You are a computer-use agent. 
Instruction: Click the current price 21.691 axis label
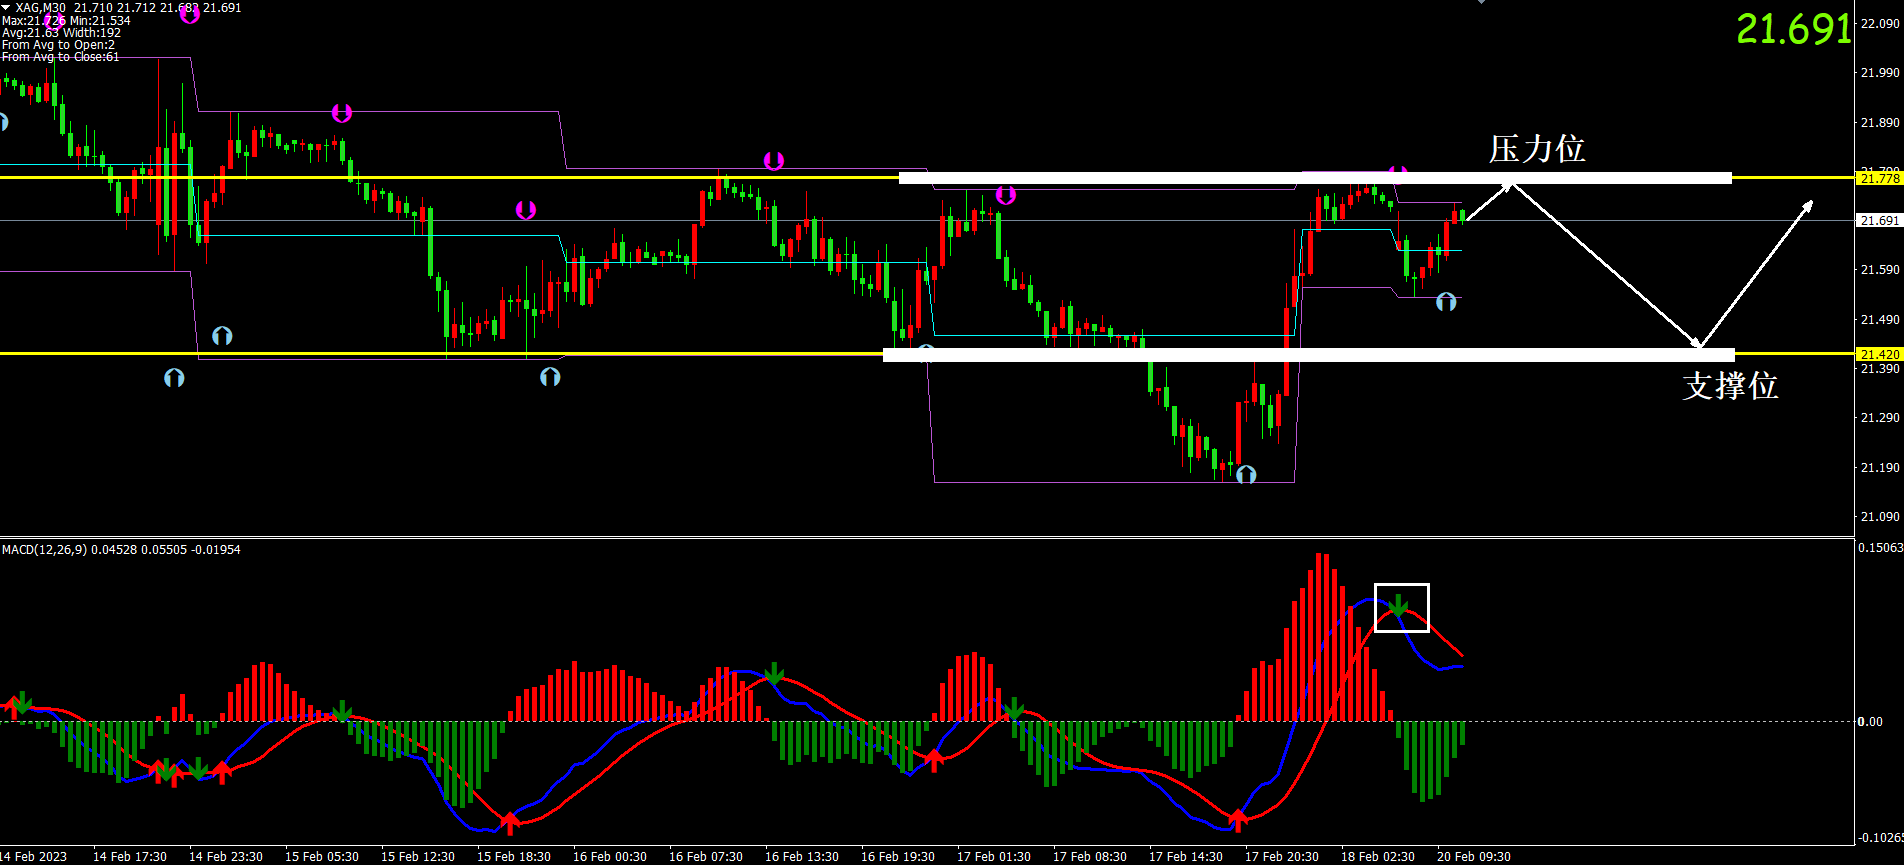point(1878,221)
